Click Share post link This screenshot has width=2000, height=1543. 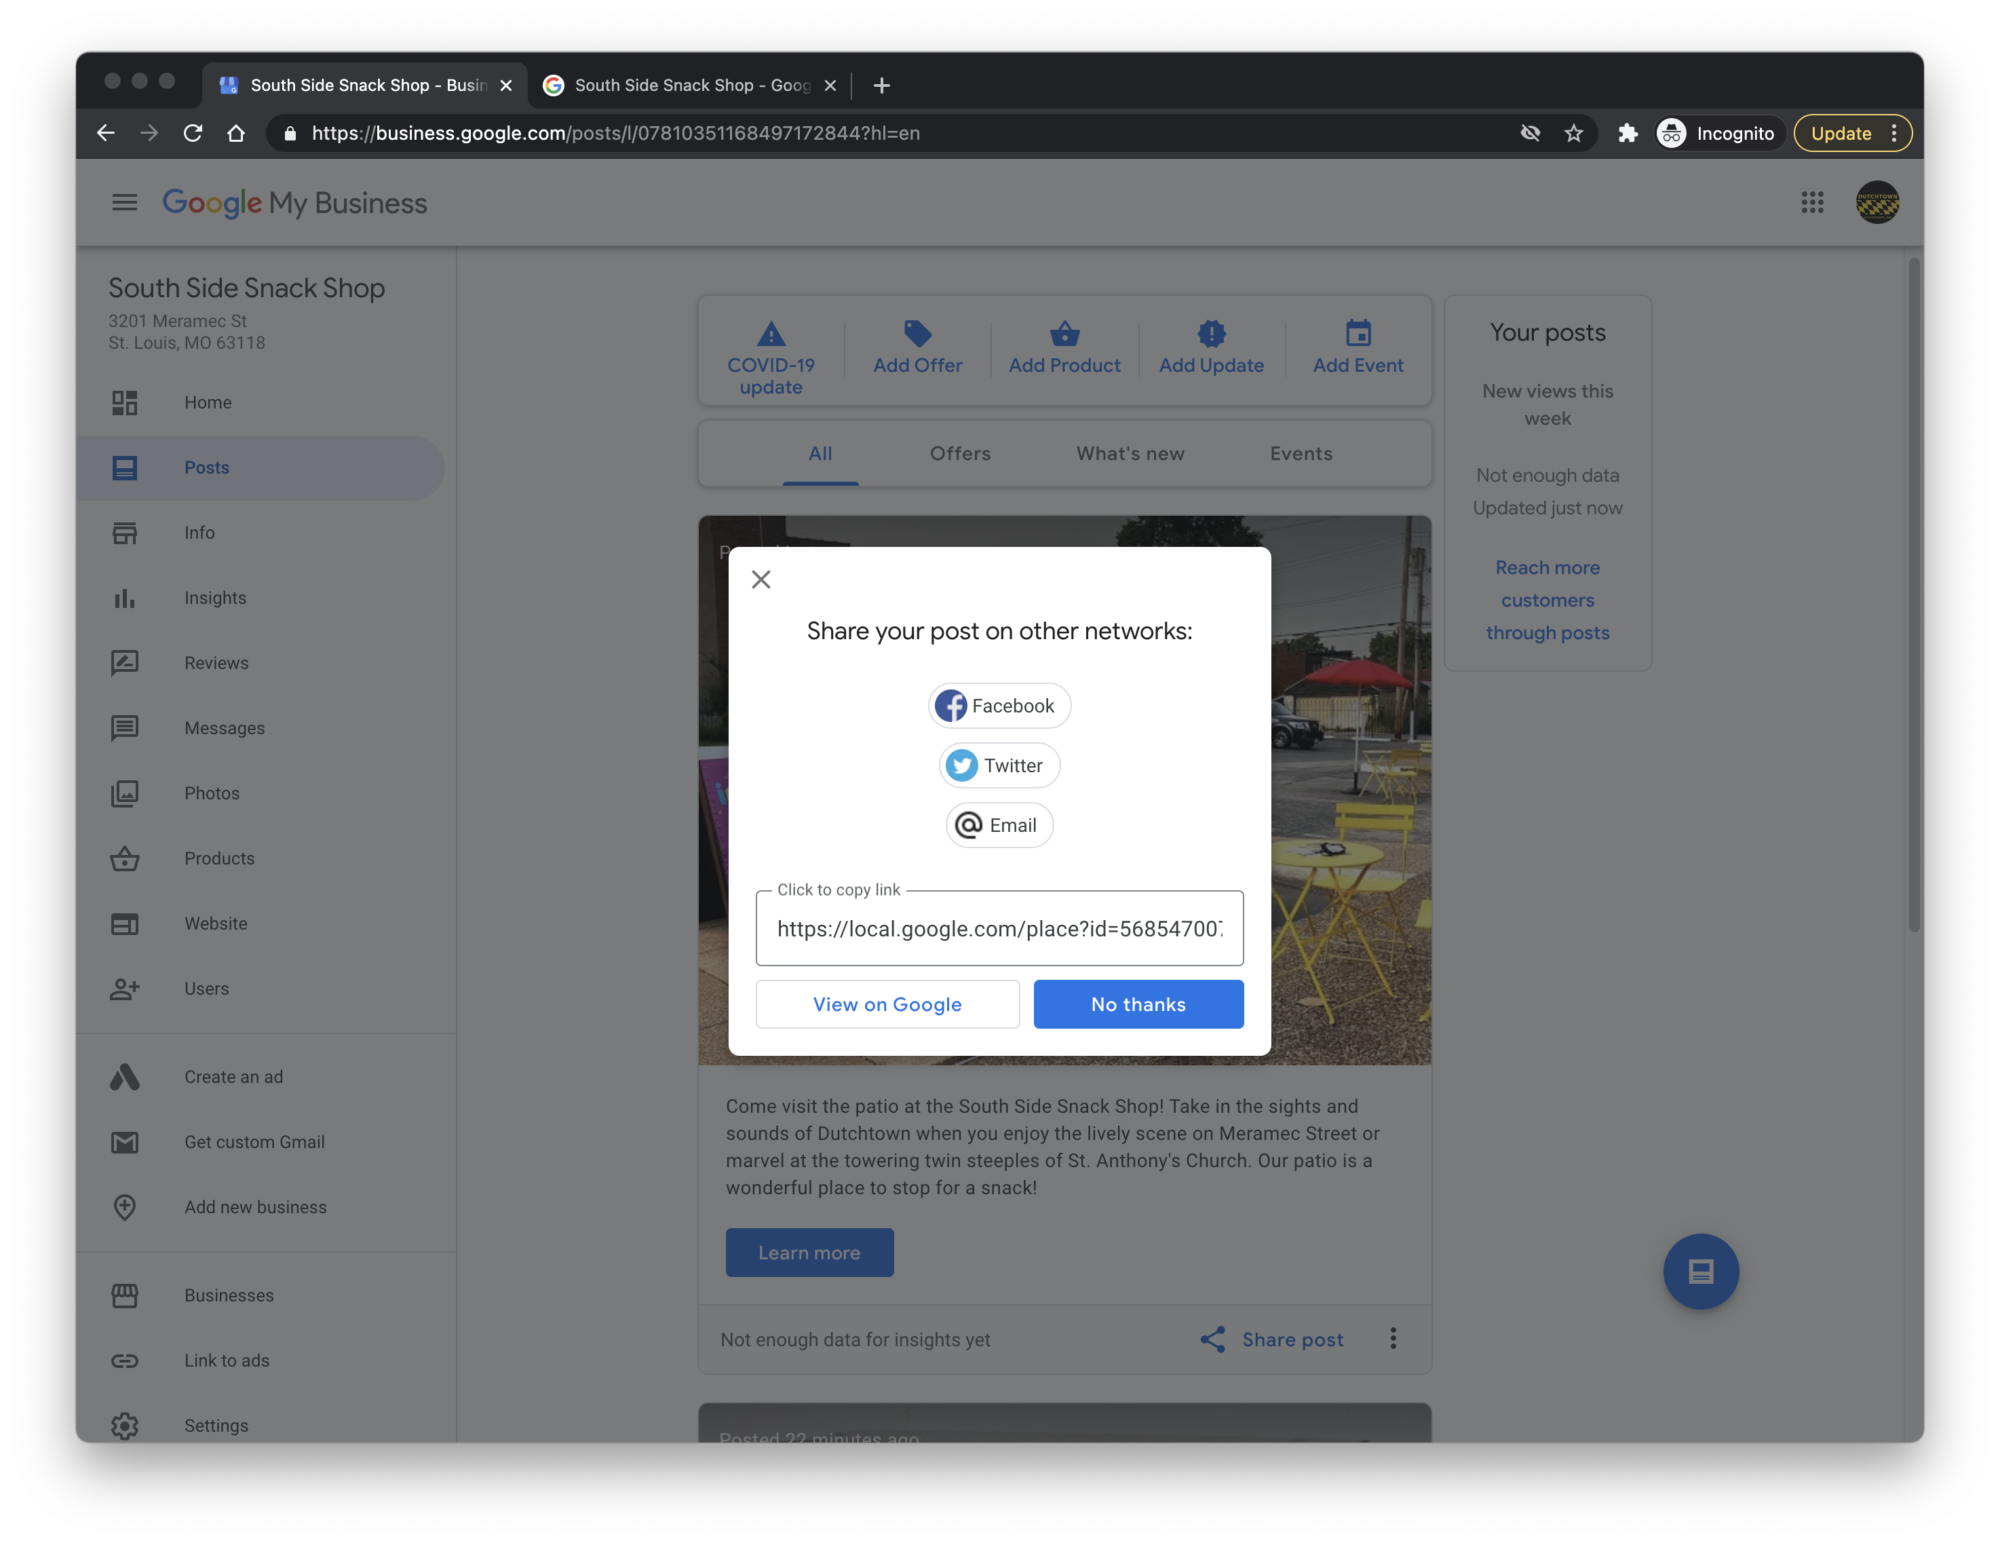tap(1272, 1340)
